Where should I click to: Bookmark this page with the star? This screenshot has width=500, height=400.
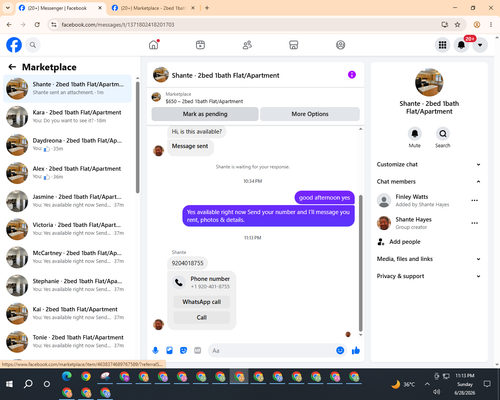pos(457,25)
